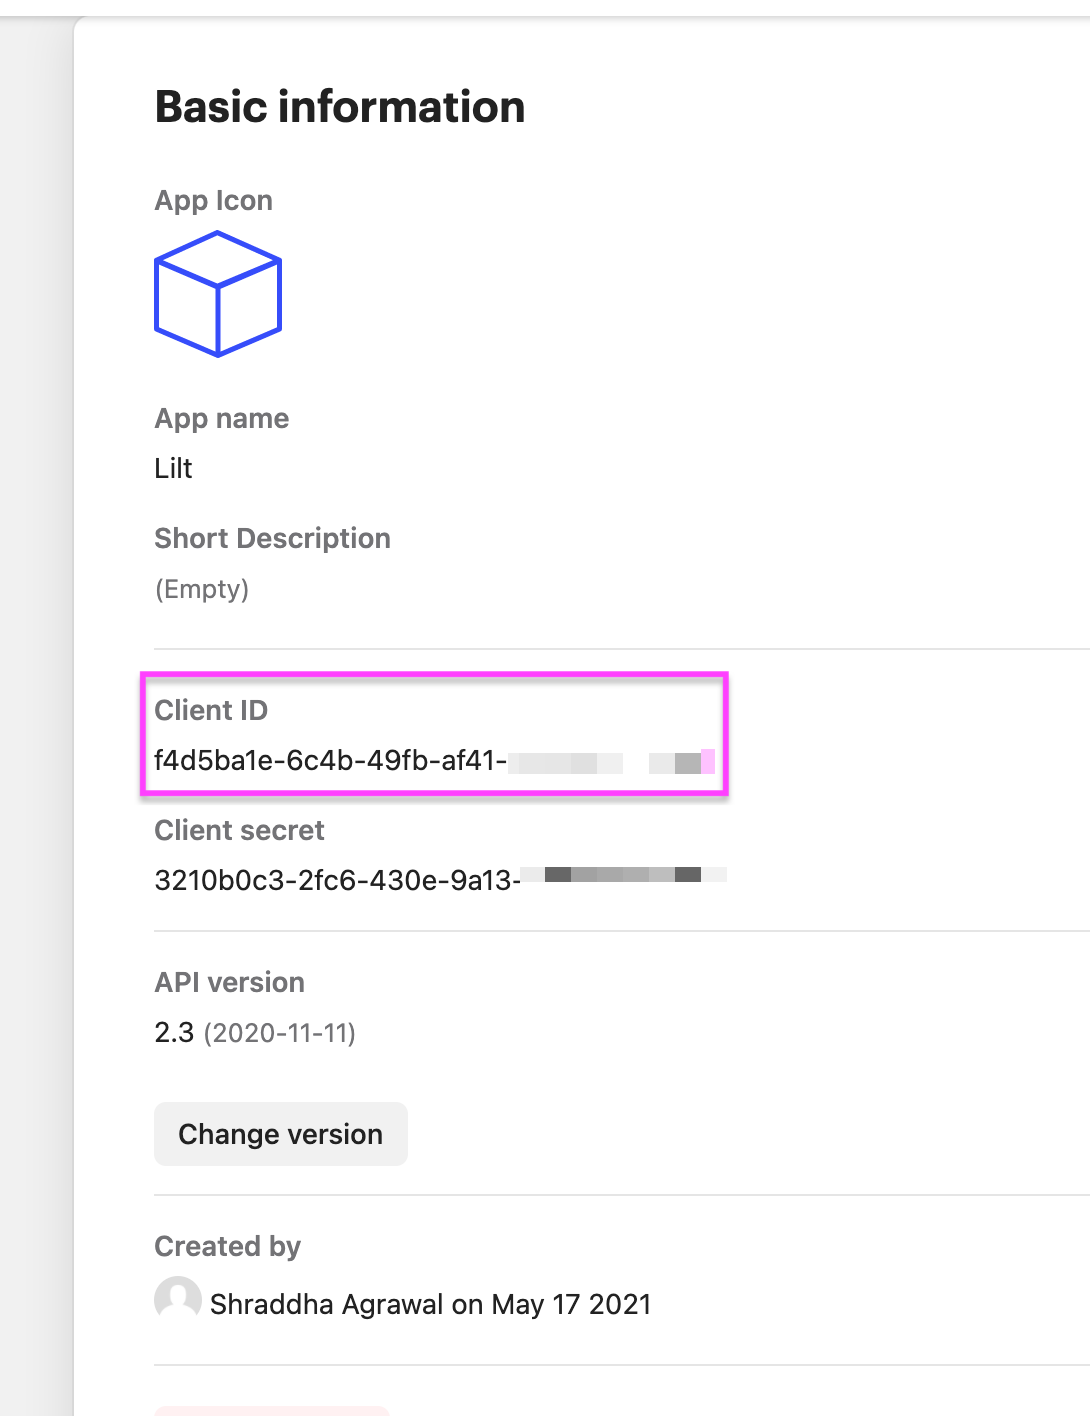Click the blurred end of Client secret
Screen dimensions: 1090x1416
(624, 875)
